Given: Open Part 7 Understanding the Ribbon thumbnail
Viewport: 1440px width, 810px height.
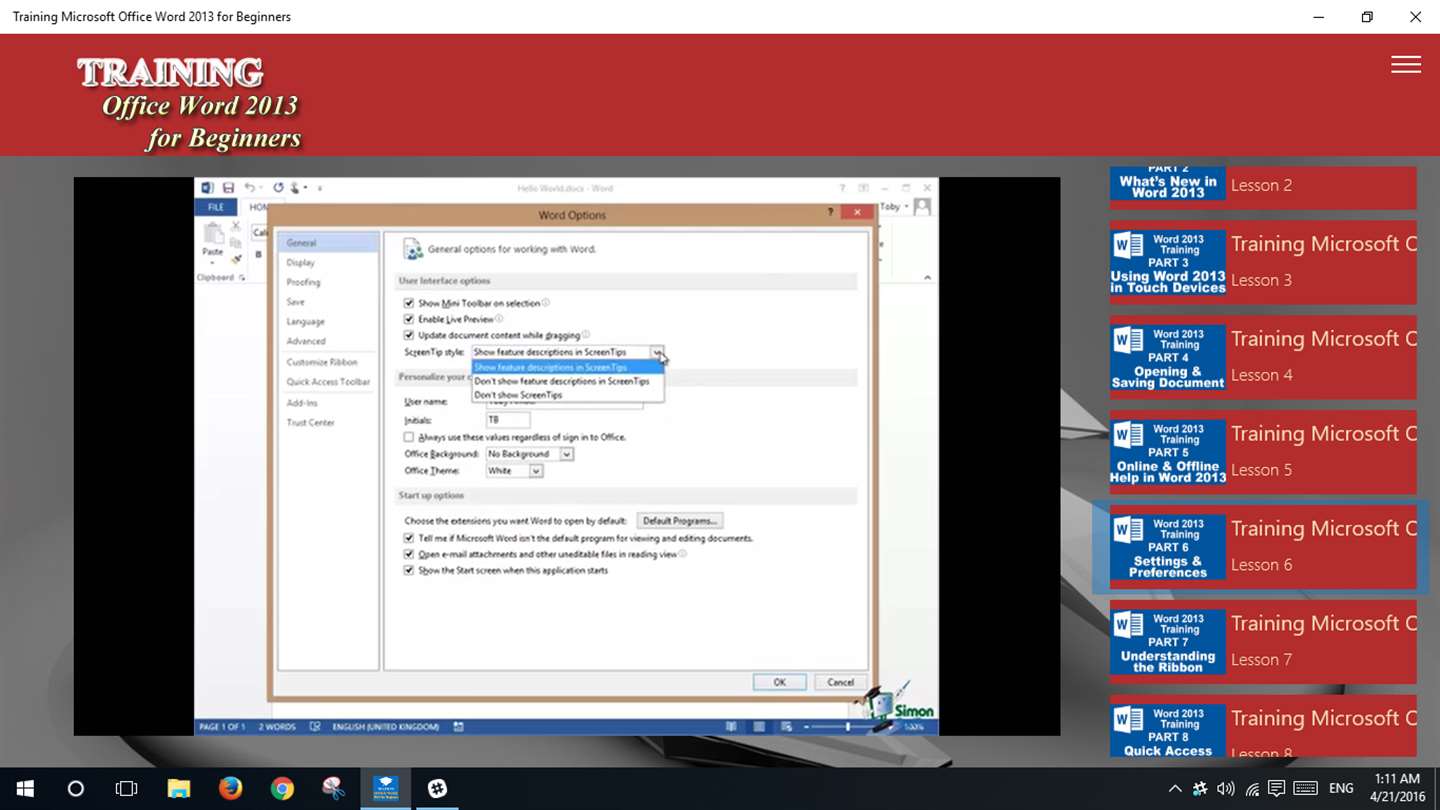Looking at the screenshot, I should 1168,643.
